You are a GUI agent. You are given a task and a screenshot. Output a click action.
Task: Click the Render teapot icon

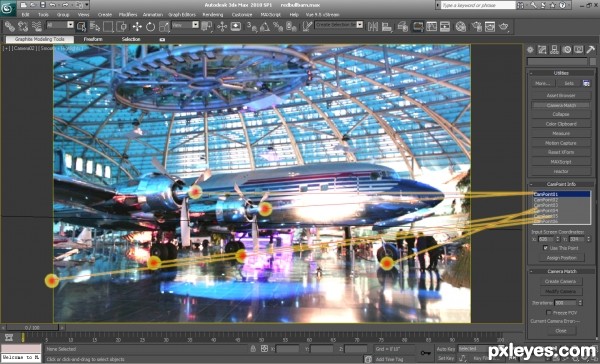coord(504,26)
